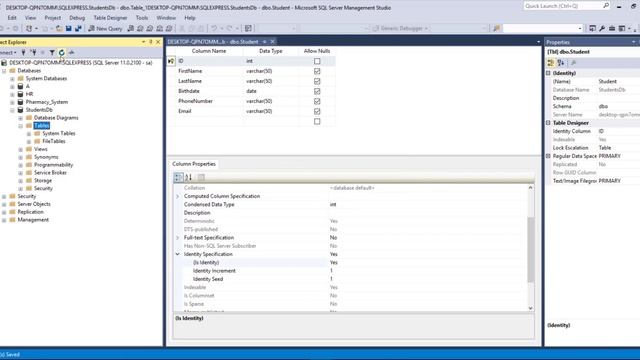640x360 pixels.
Task: Click the Column Properties scrollbar down arrow
Action: coord(531,308)
